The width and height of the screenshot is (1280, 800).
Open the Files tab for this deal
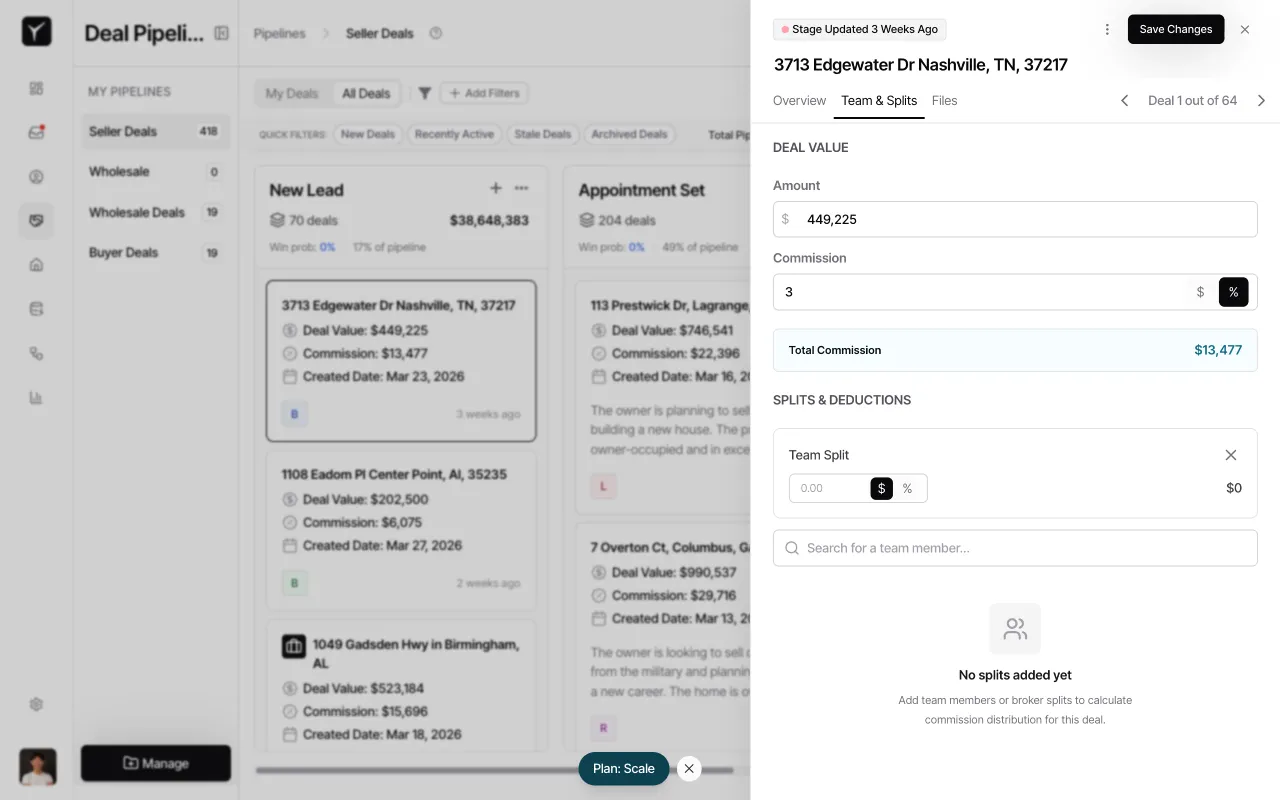943,100
